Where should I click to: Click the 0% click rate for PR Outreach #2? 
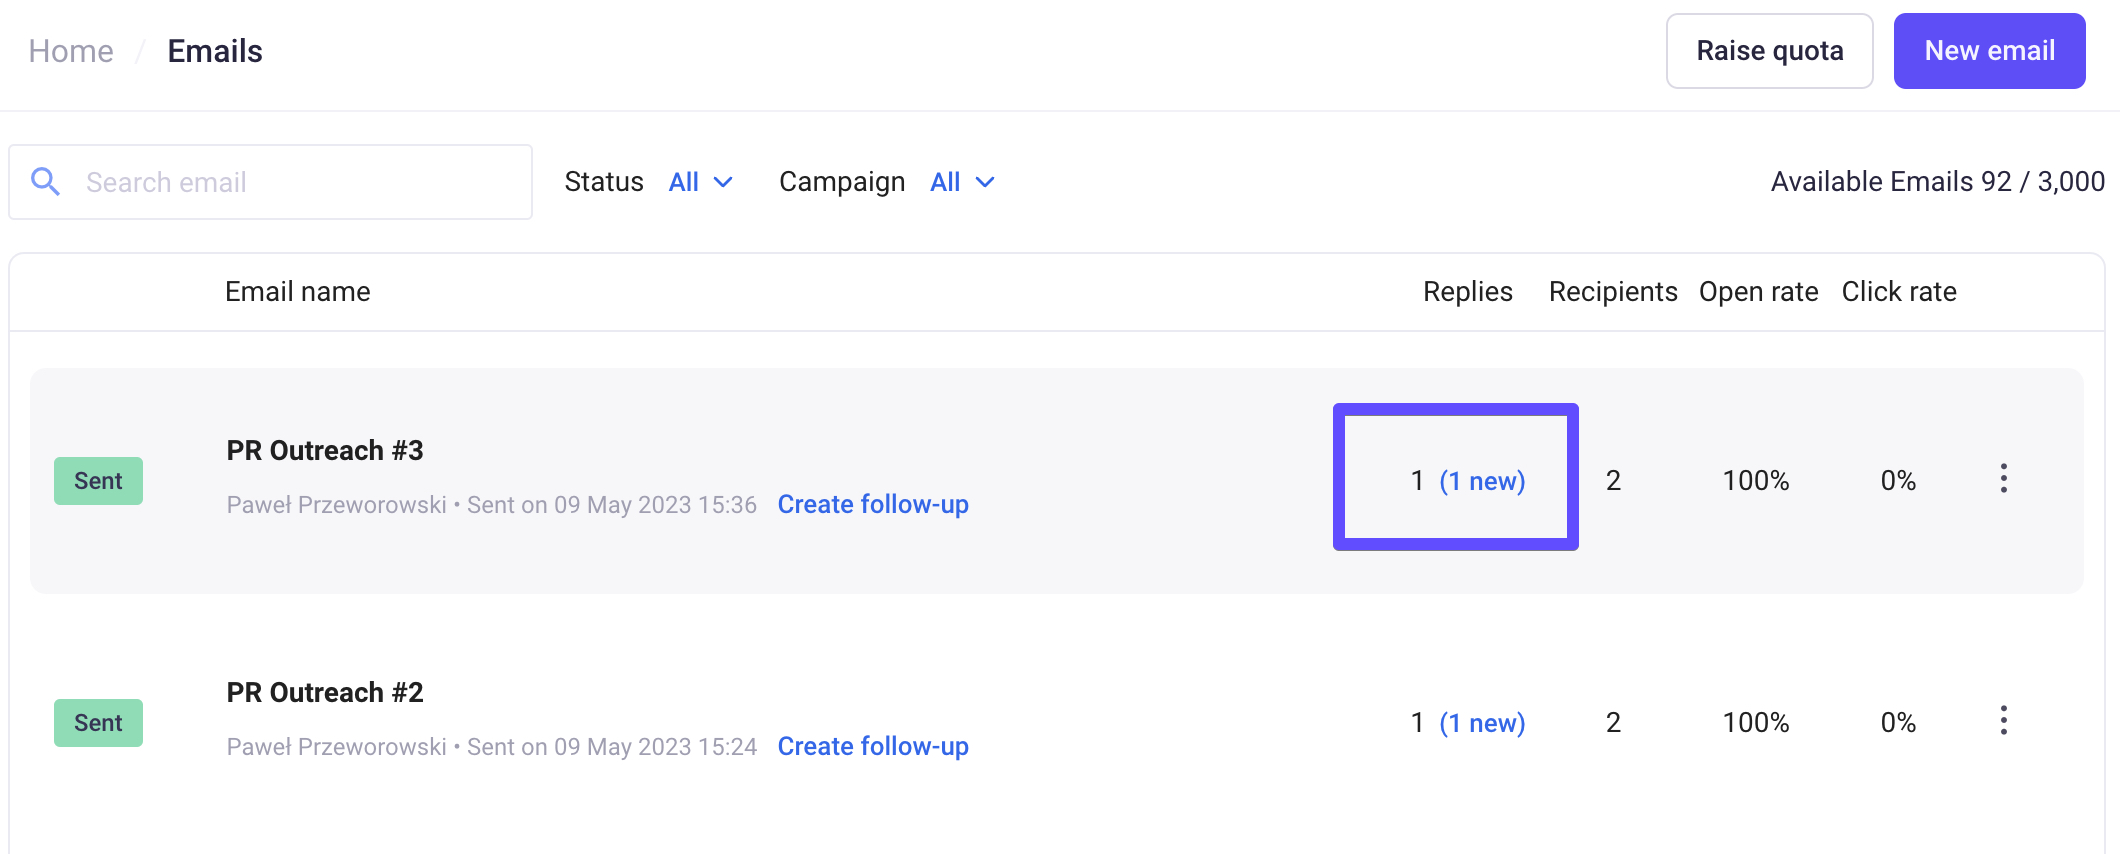[x=1898, y=723]
